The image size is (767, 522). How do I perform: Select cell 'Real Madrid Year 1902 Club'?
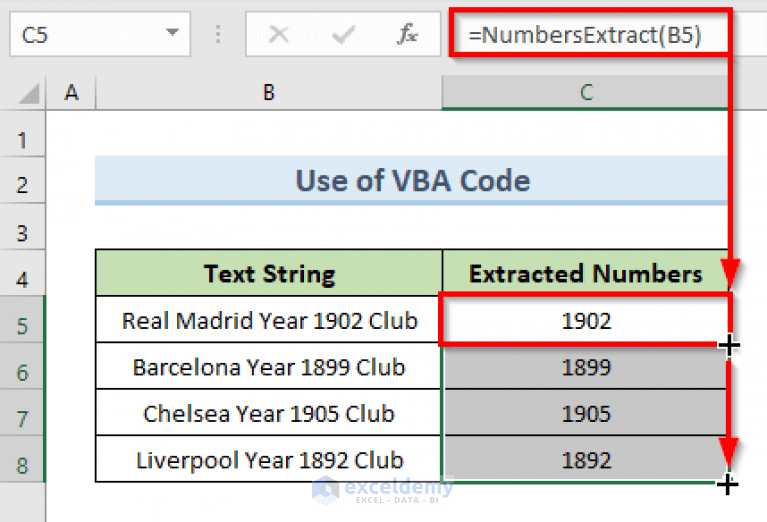(269, 320)
